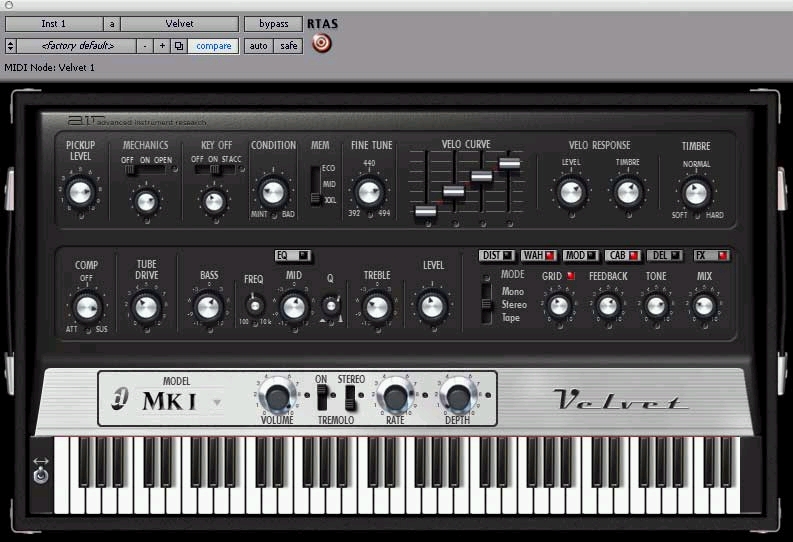Image resolution: width=793 pixels, height=542 pixels.
Task: Enable auto automation button
Action: 258,46
